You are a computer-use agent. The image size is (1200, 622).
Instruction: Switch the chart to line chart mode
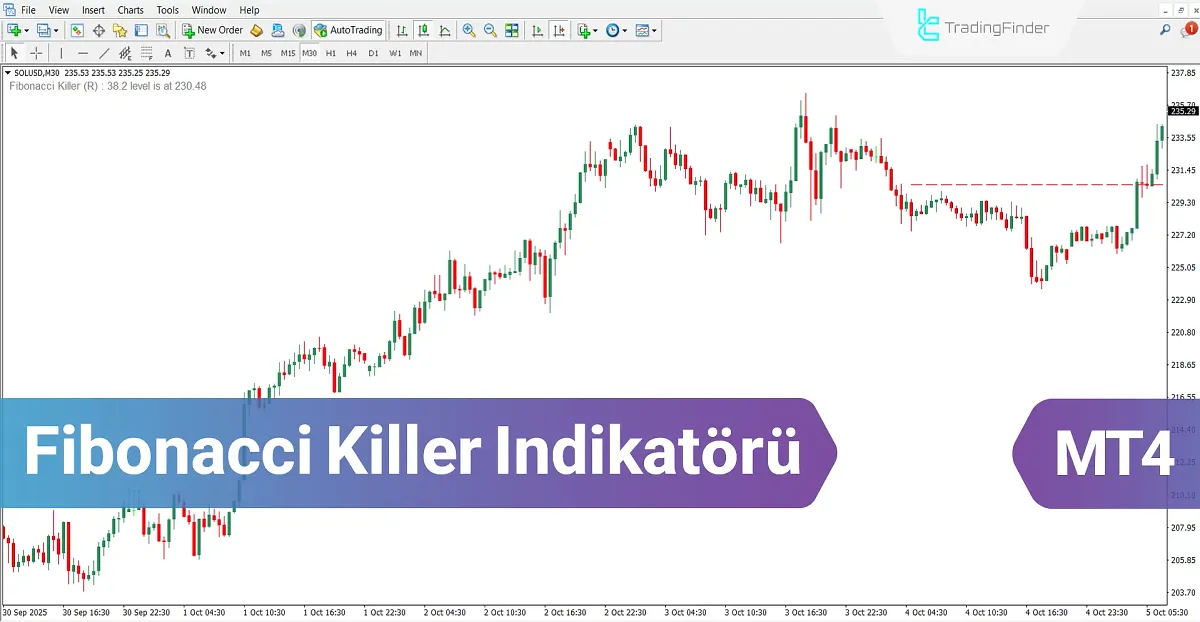click(x=445, y=30)
